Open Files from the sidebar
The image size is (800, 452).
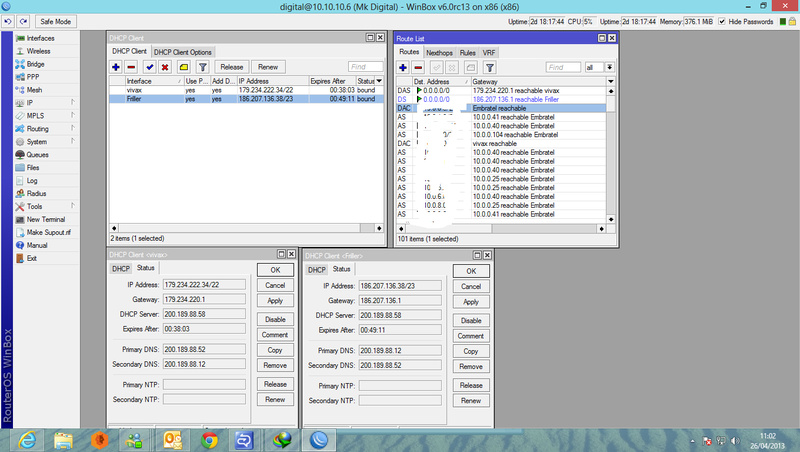(33, 167)
